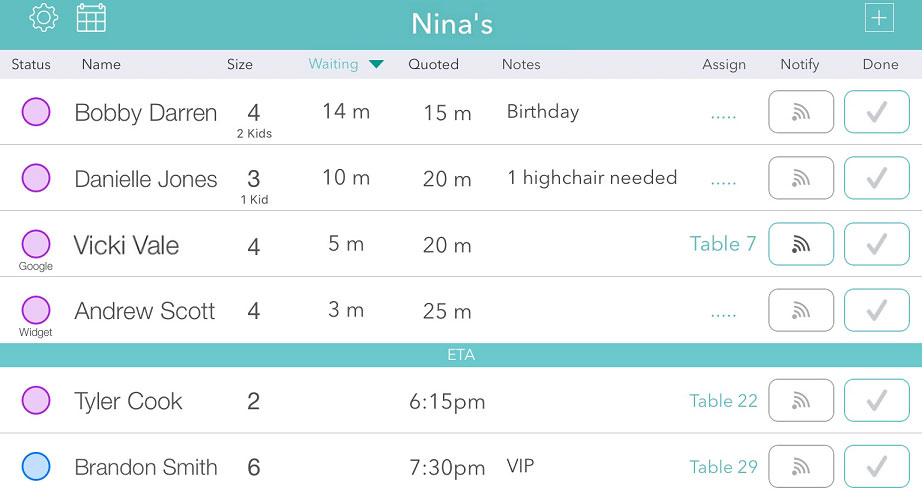Open the calendar reservations view
Image resolution: width=922 pixels, height=497 pixels.
[x=91, y=18]
